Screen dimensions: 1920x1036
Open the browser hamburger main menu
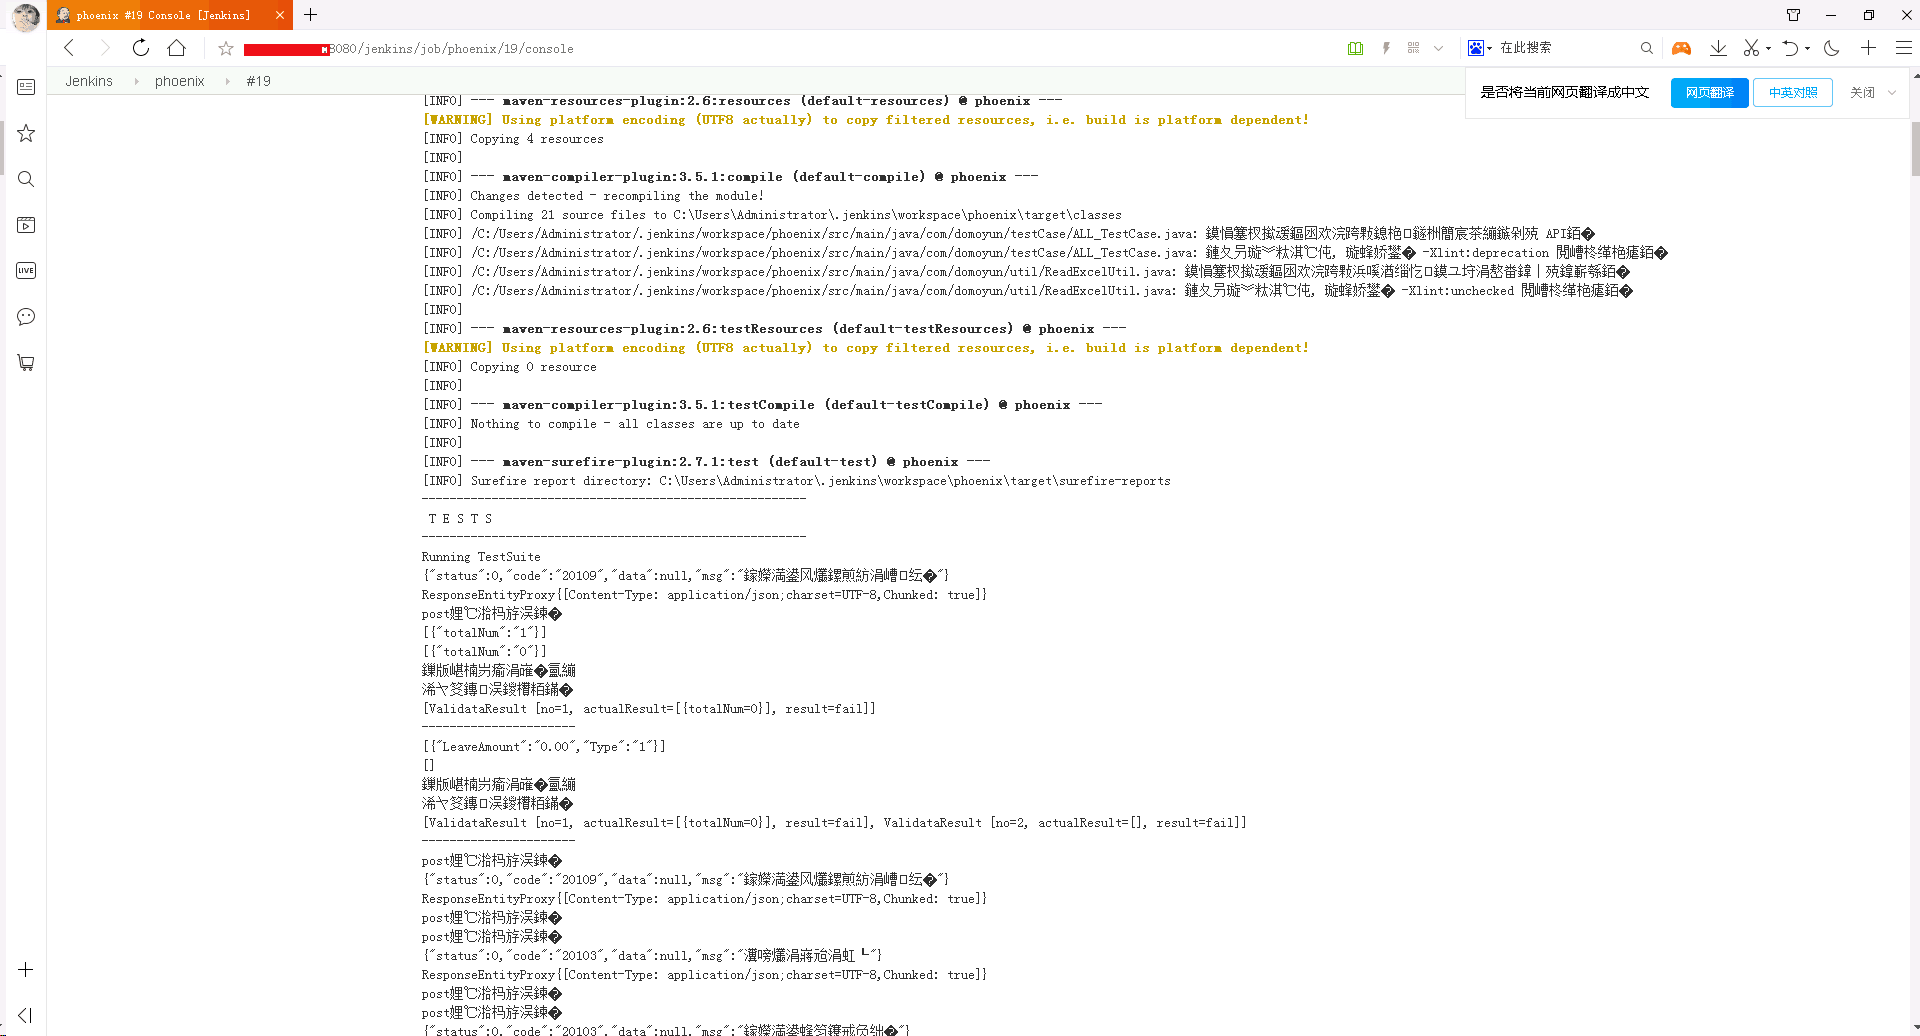[x=1903, y=48]
